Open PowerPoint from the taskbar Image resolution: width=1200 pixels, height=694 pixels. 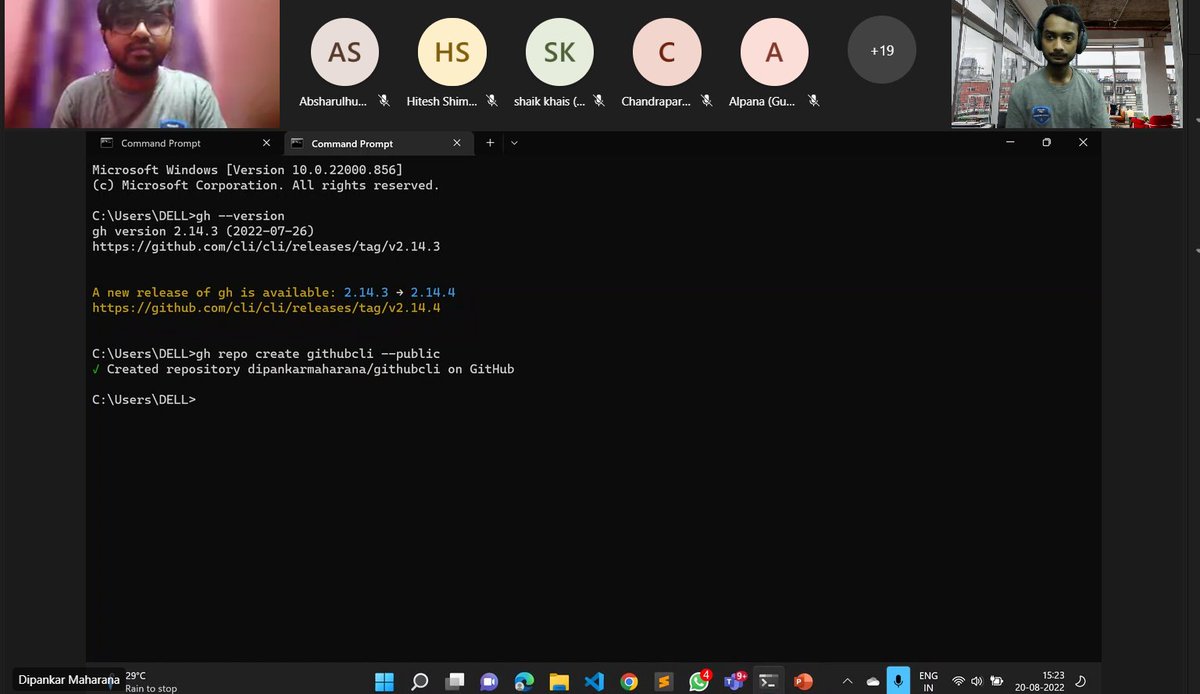pos(803,681)
